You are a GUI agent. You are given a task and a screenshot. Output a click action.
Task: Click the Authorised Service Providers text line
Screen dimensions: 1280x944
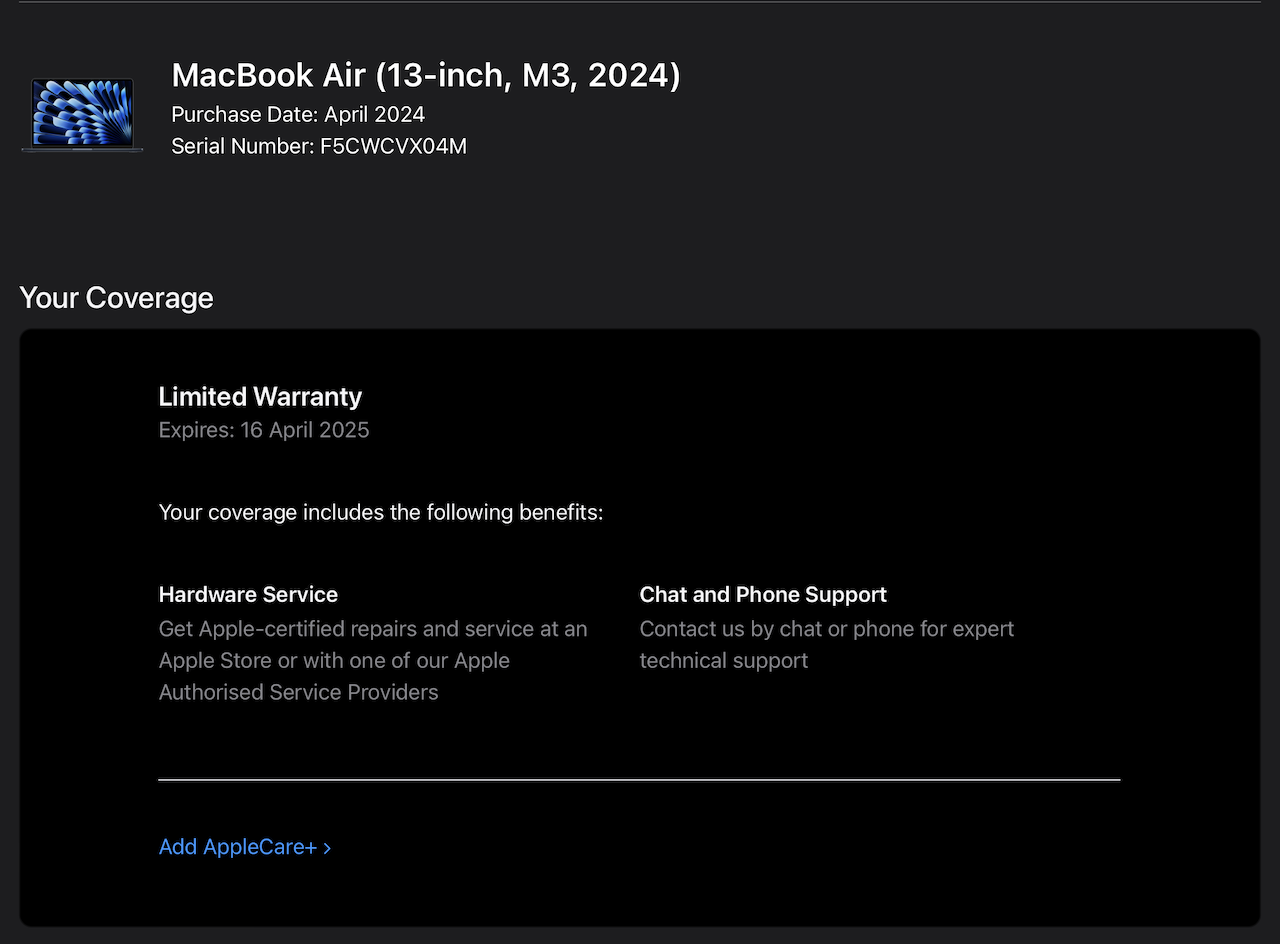click(299, 692)
